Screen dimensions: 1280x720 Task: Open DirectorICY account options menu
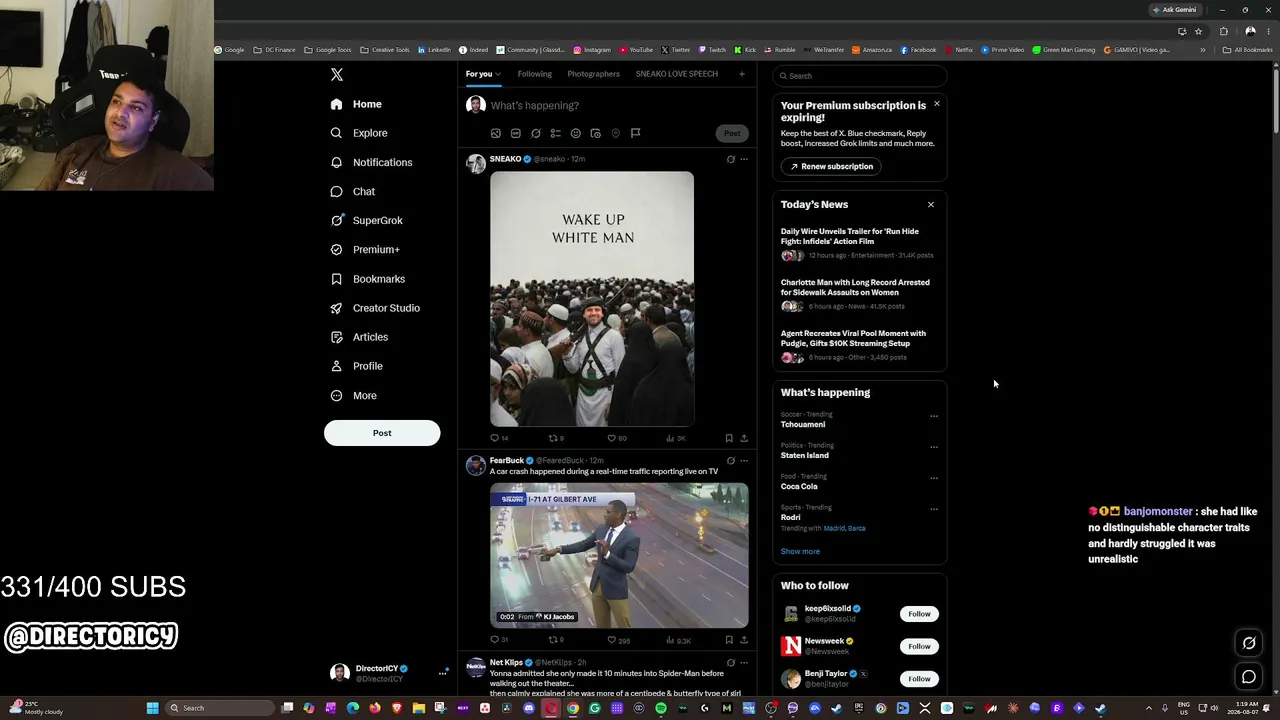[x=442, y=673]
